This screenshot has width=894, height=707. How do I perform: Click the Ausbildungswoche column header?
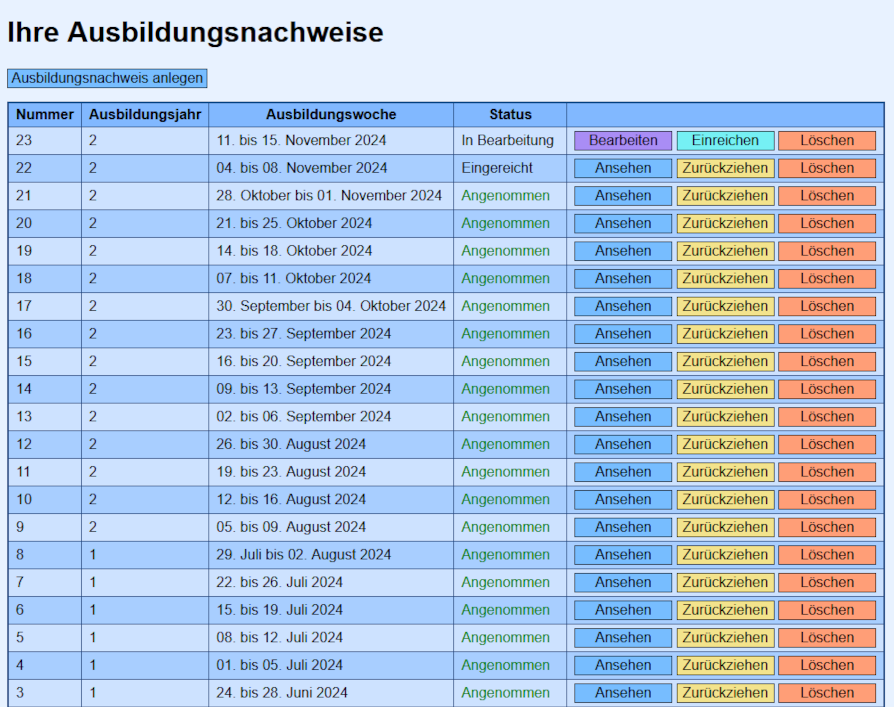(x=330, y=115)
